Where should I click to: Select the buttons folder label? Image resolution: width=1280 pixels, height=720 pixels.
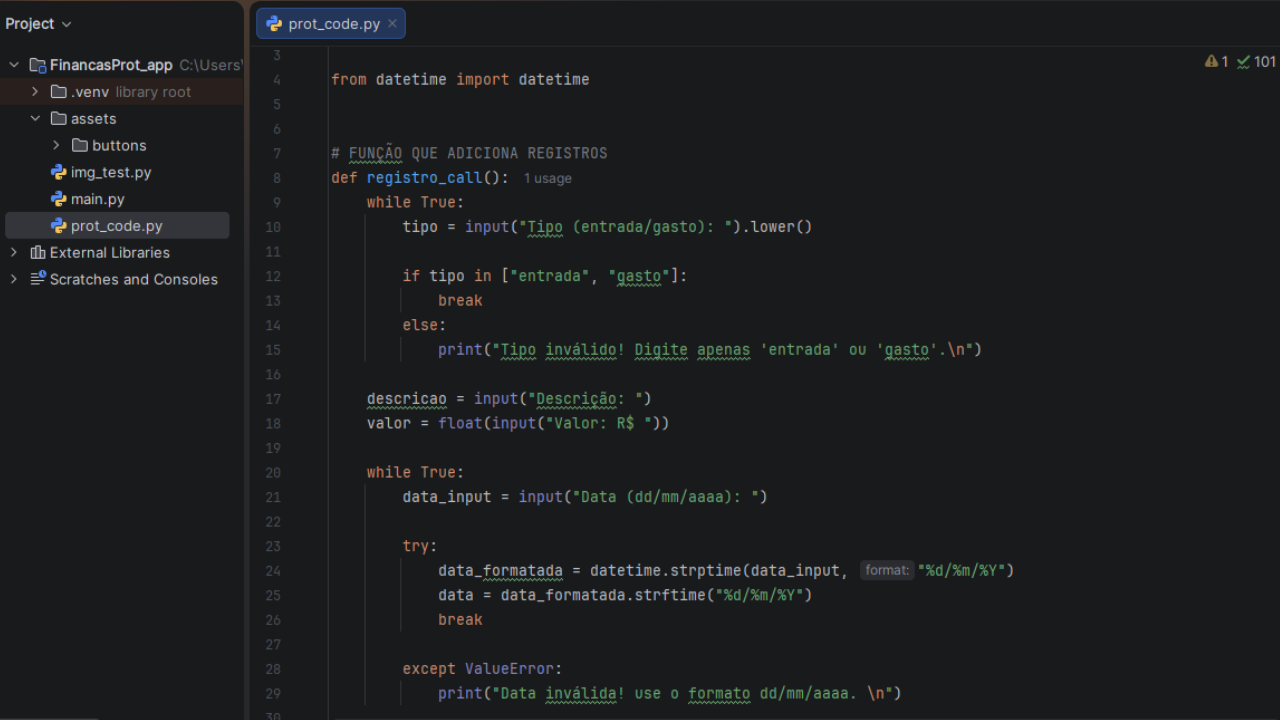click(119, 145)
